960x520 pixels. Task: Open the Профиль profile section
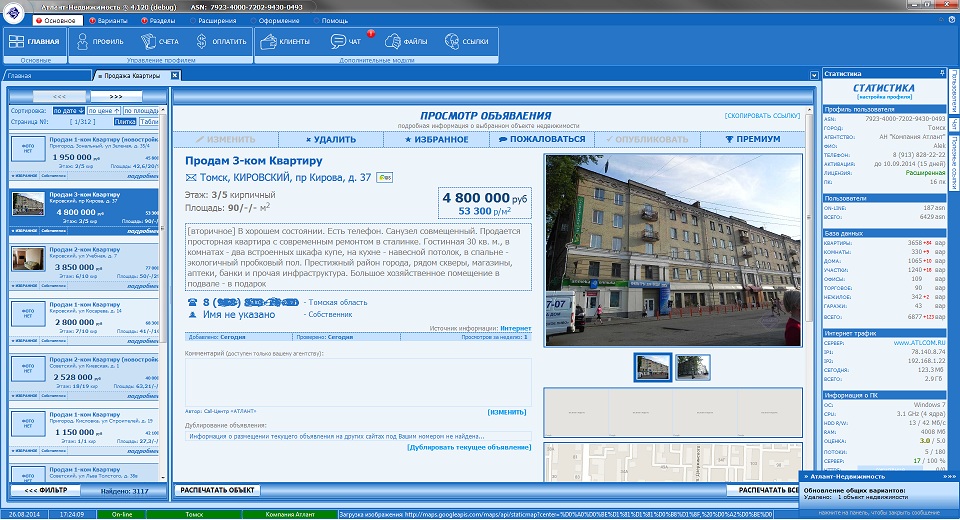[100, 42]
